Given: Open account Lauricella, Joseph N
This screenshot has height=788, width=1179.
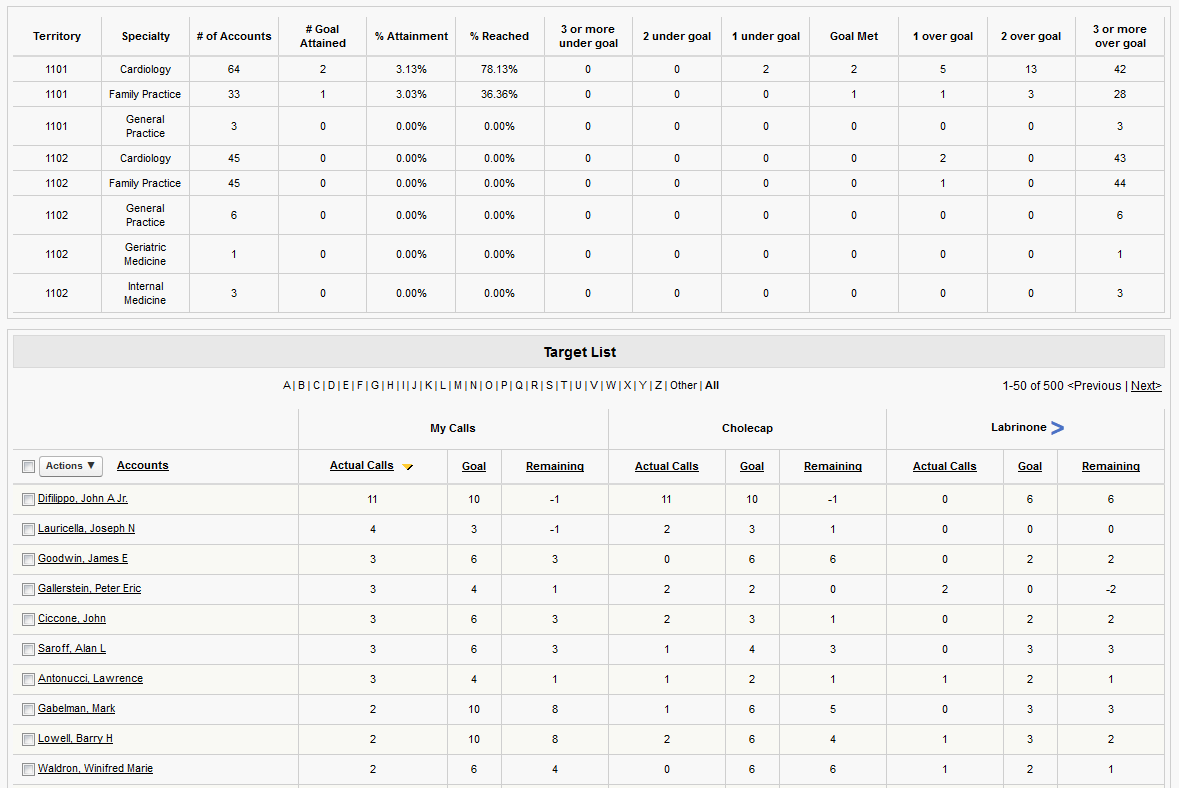Looking at the screenshot, I should 86,529.
